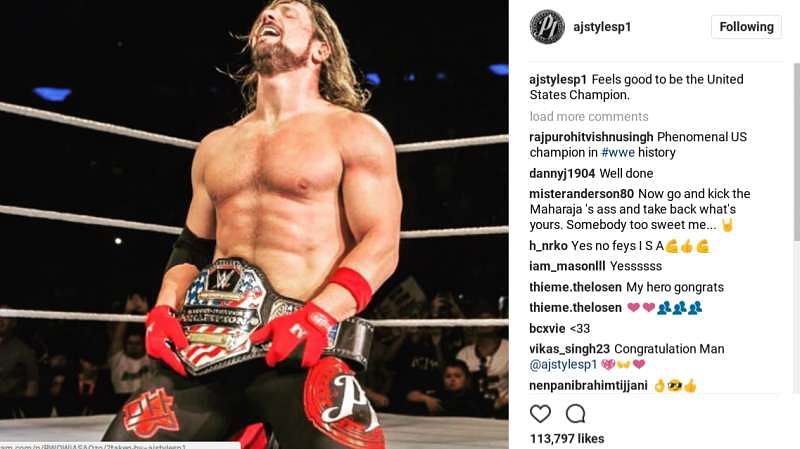The image size is (800, 449).
Task: Open ajstylesp1 username in header
Action: pos(602,27)
